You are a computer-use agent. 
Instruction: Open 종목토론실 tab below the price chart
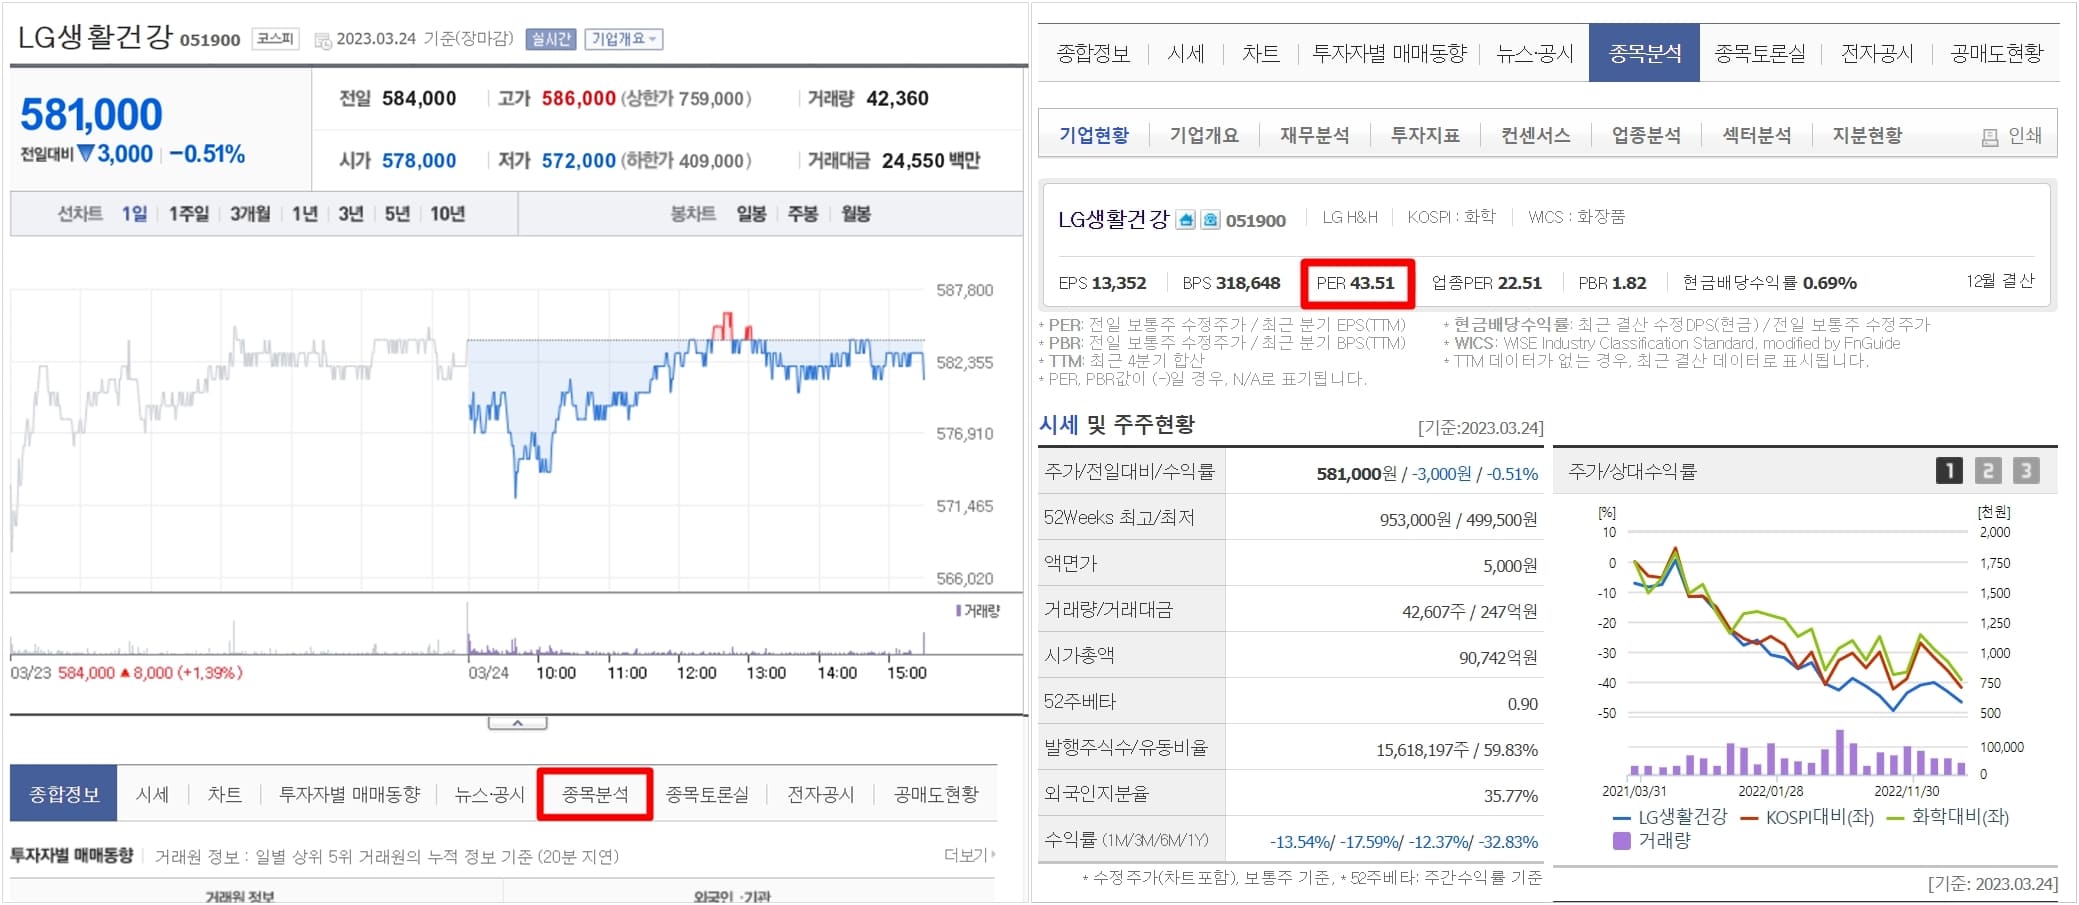pos(707,794)
